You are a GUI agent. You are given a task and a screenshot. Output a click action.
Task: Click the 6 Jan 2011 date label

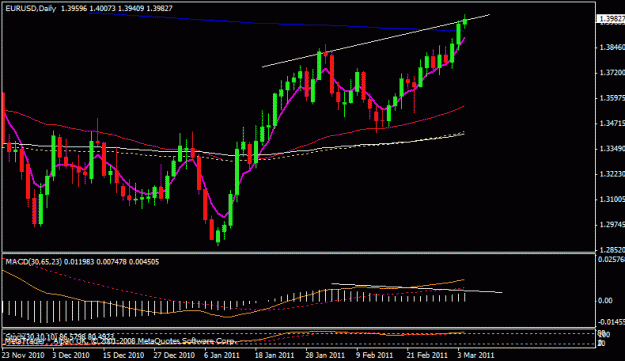222,355
